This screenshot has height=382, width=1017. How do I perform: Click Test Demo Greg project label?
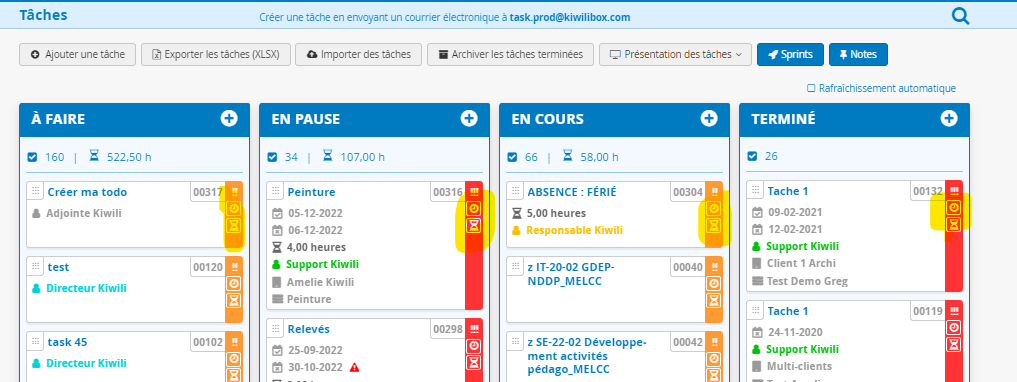coord(807,281)
